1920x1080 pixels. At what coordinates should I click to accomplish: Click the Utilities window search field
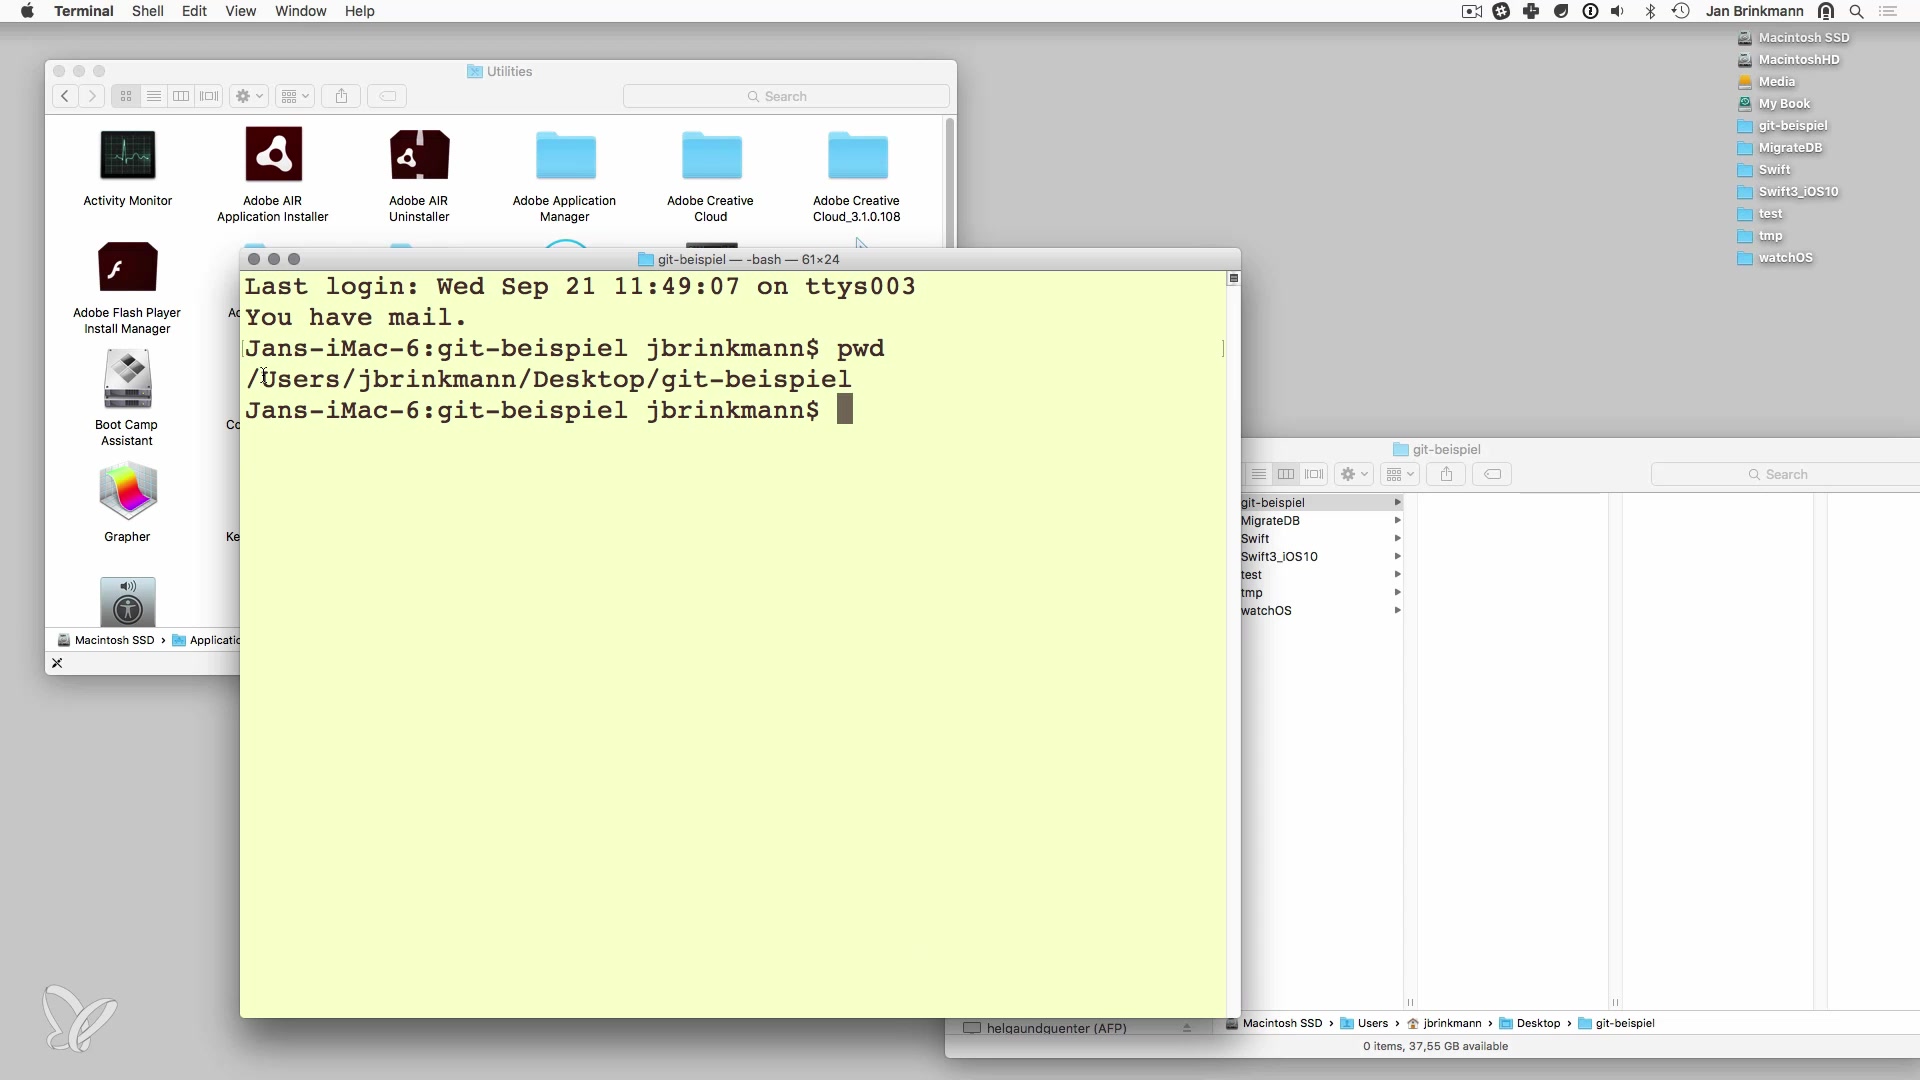[x=786, y=96]
